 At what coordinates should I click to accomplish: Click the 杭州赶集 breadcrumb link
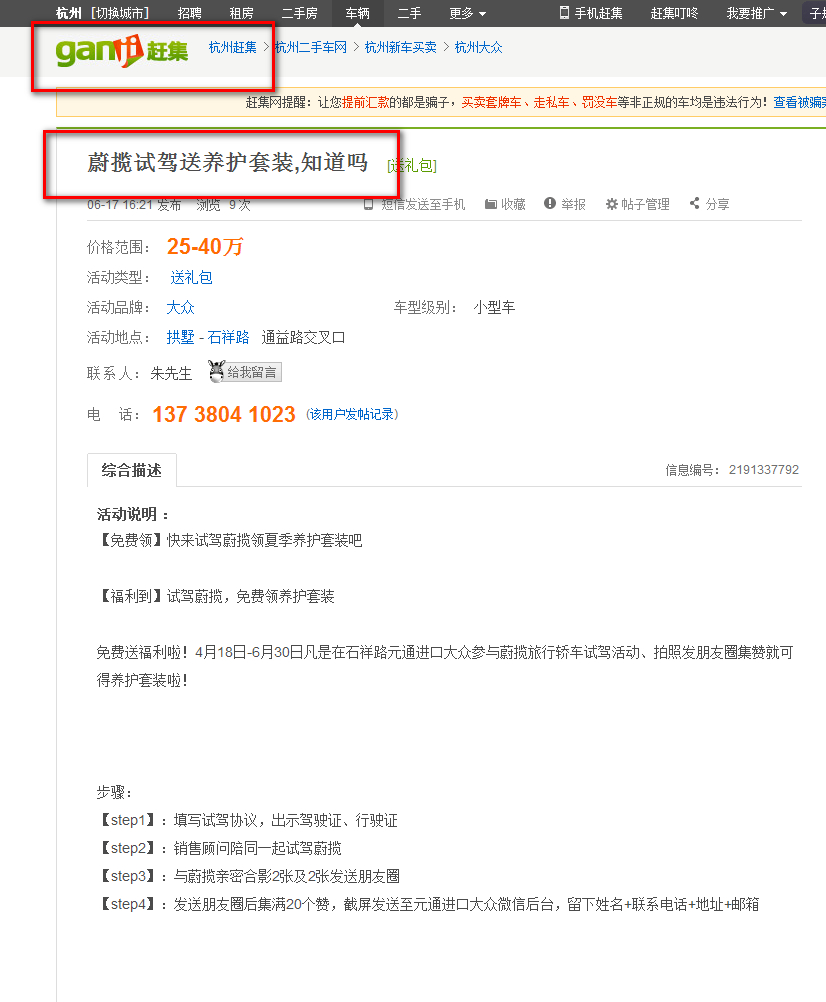tap(233, 47)
